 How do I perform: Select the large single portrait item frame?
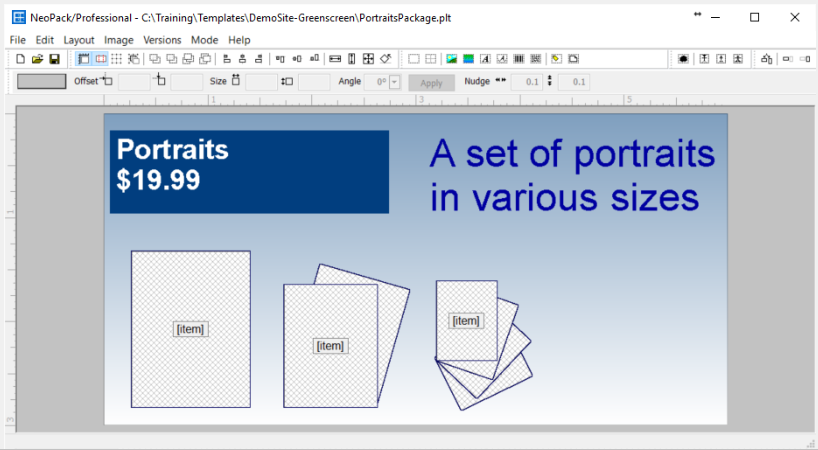click(191, 329)
